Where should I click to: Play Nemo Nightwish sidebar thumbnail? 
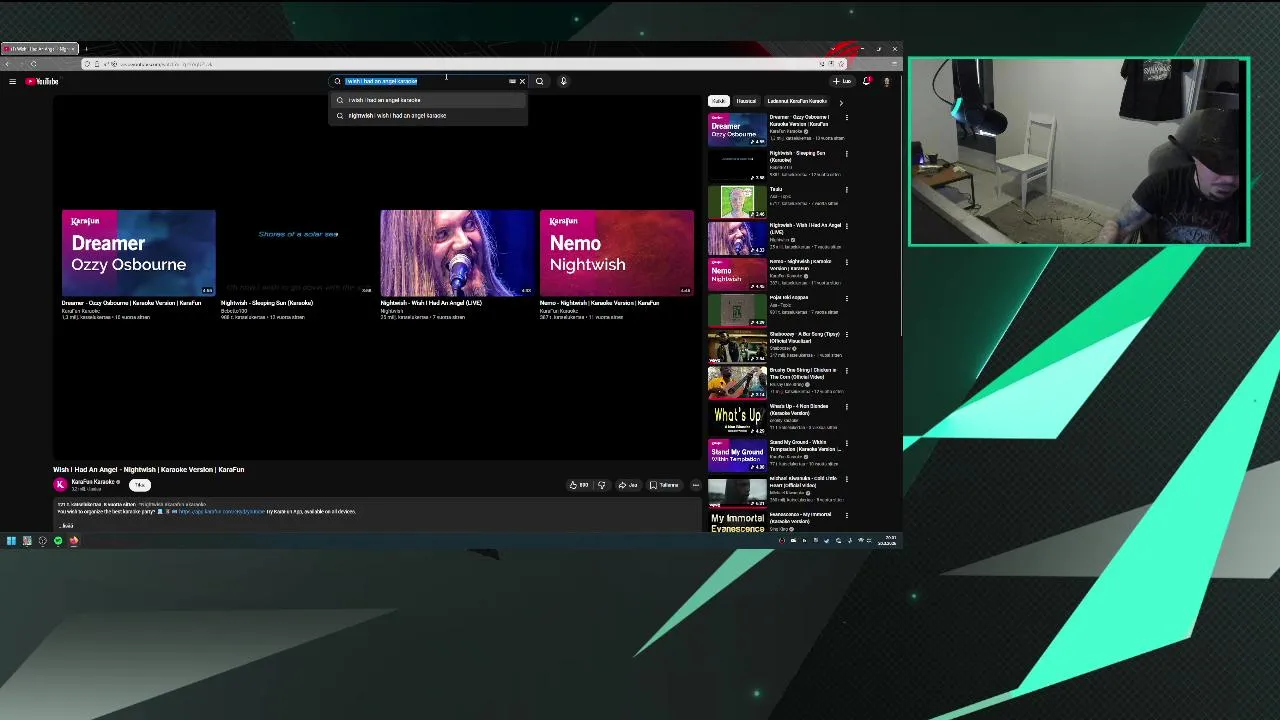(737, 274)
